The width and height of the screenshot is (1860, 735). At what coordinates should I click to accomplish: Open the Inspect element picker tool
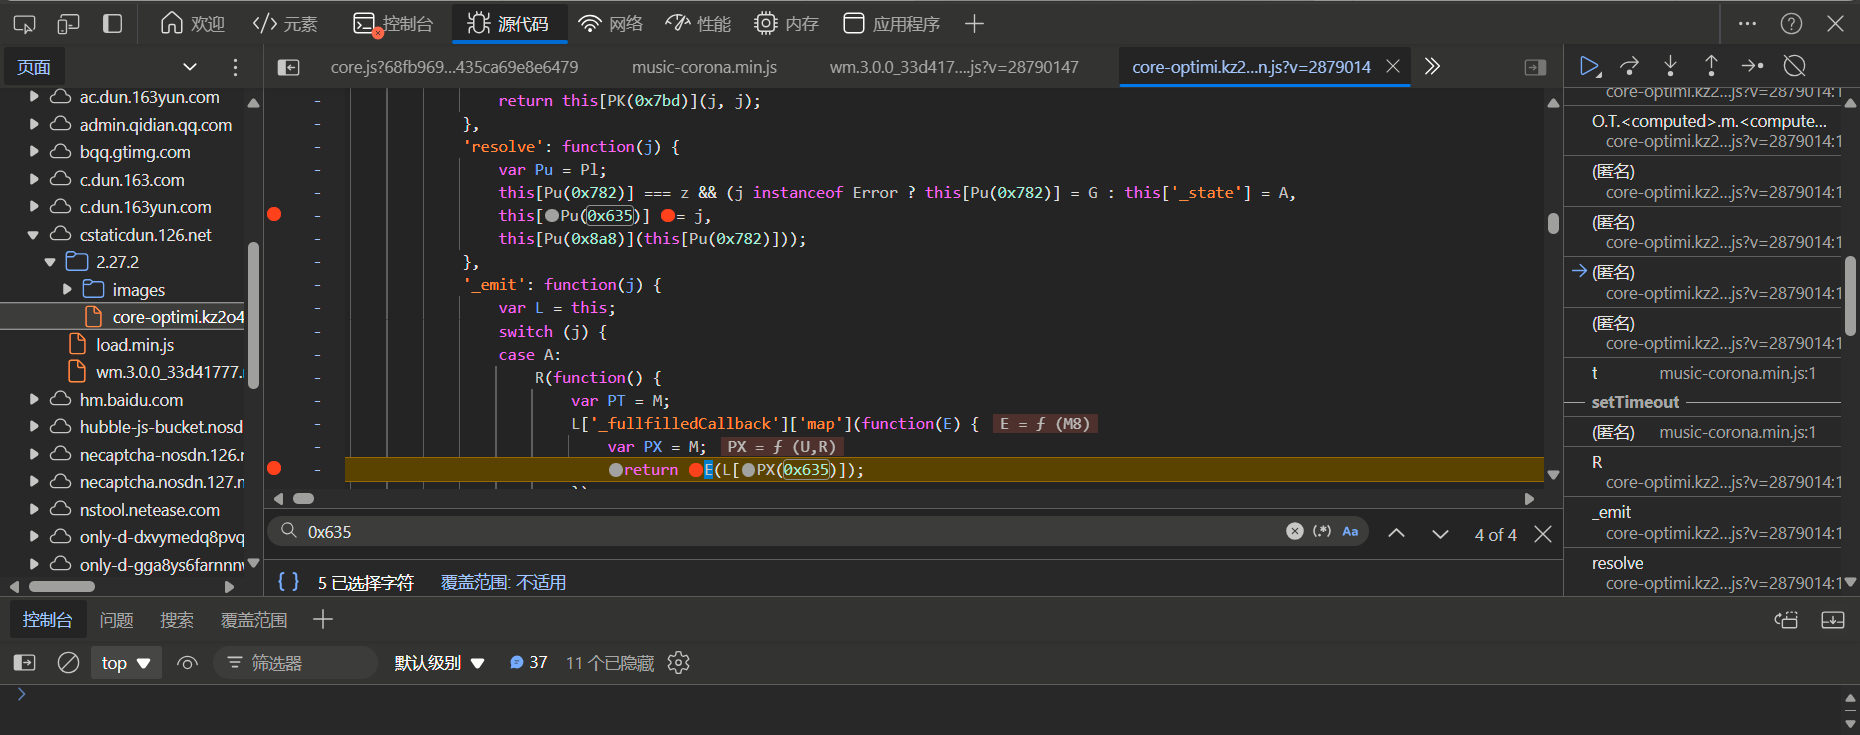[24, 23]
